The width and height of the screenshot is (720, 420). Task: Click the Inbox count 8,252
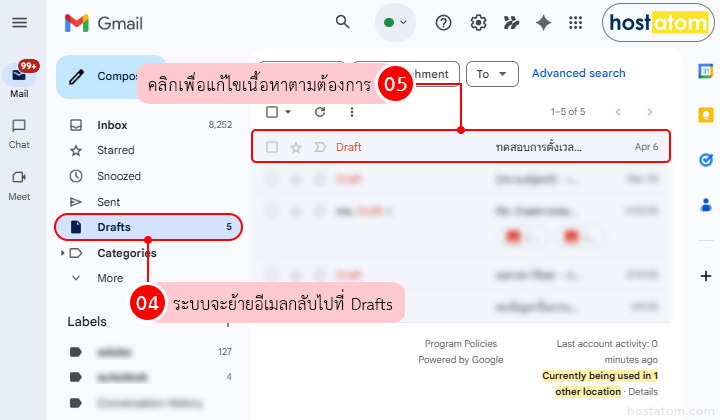(x=220, y=125)
